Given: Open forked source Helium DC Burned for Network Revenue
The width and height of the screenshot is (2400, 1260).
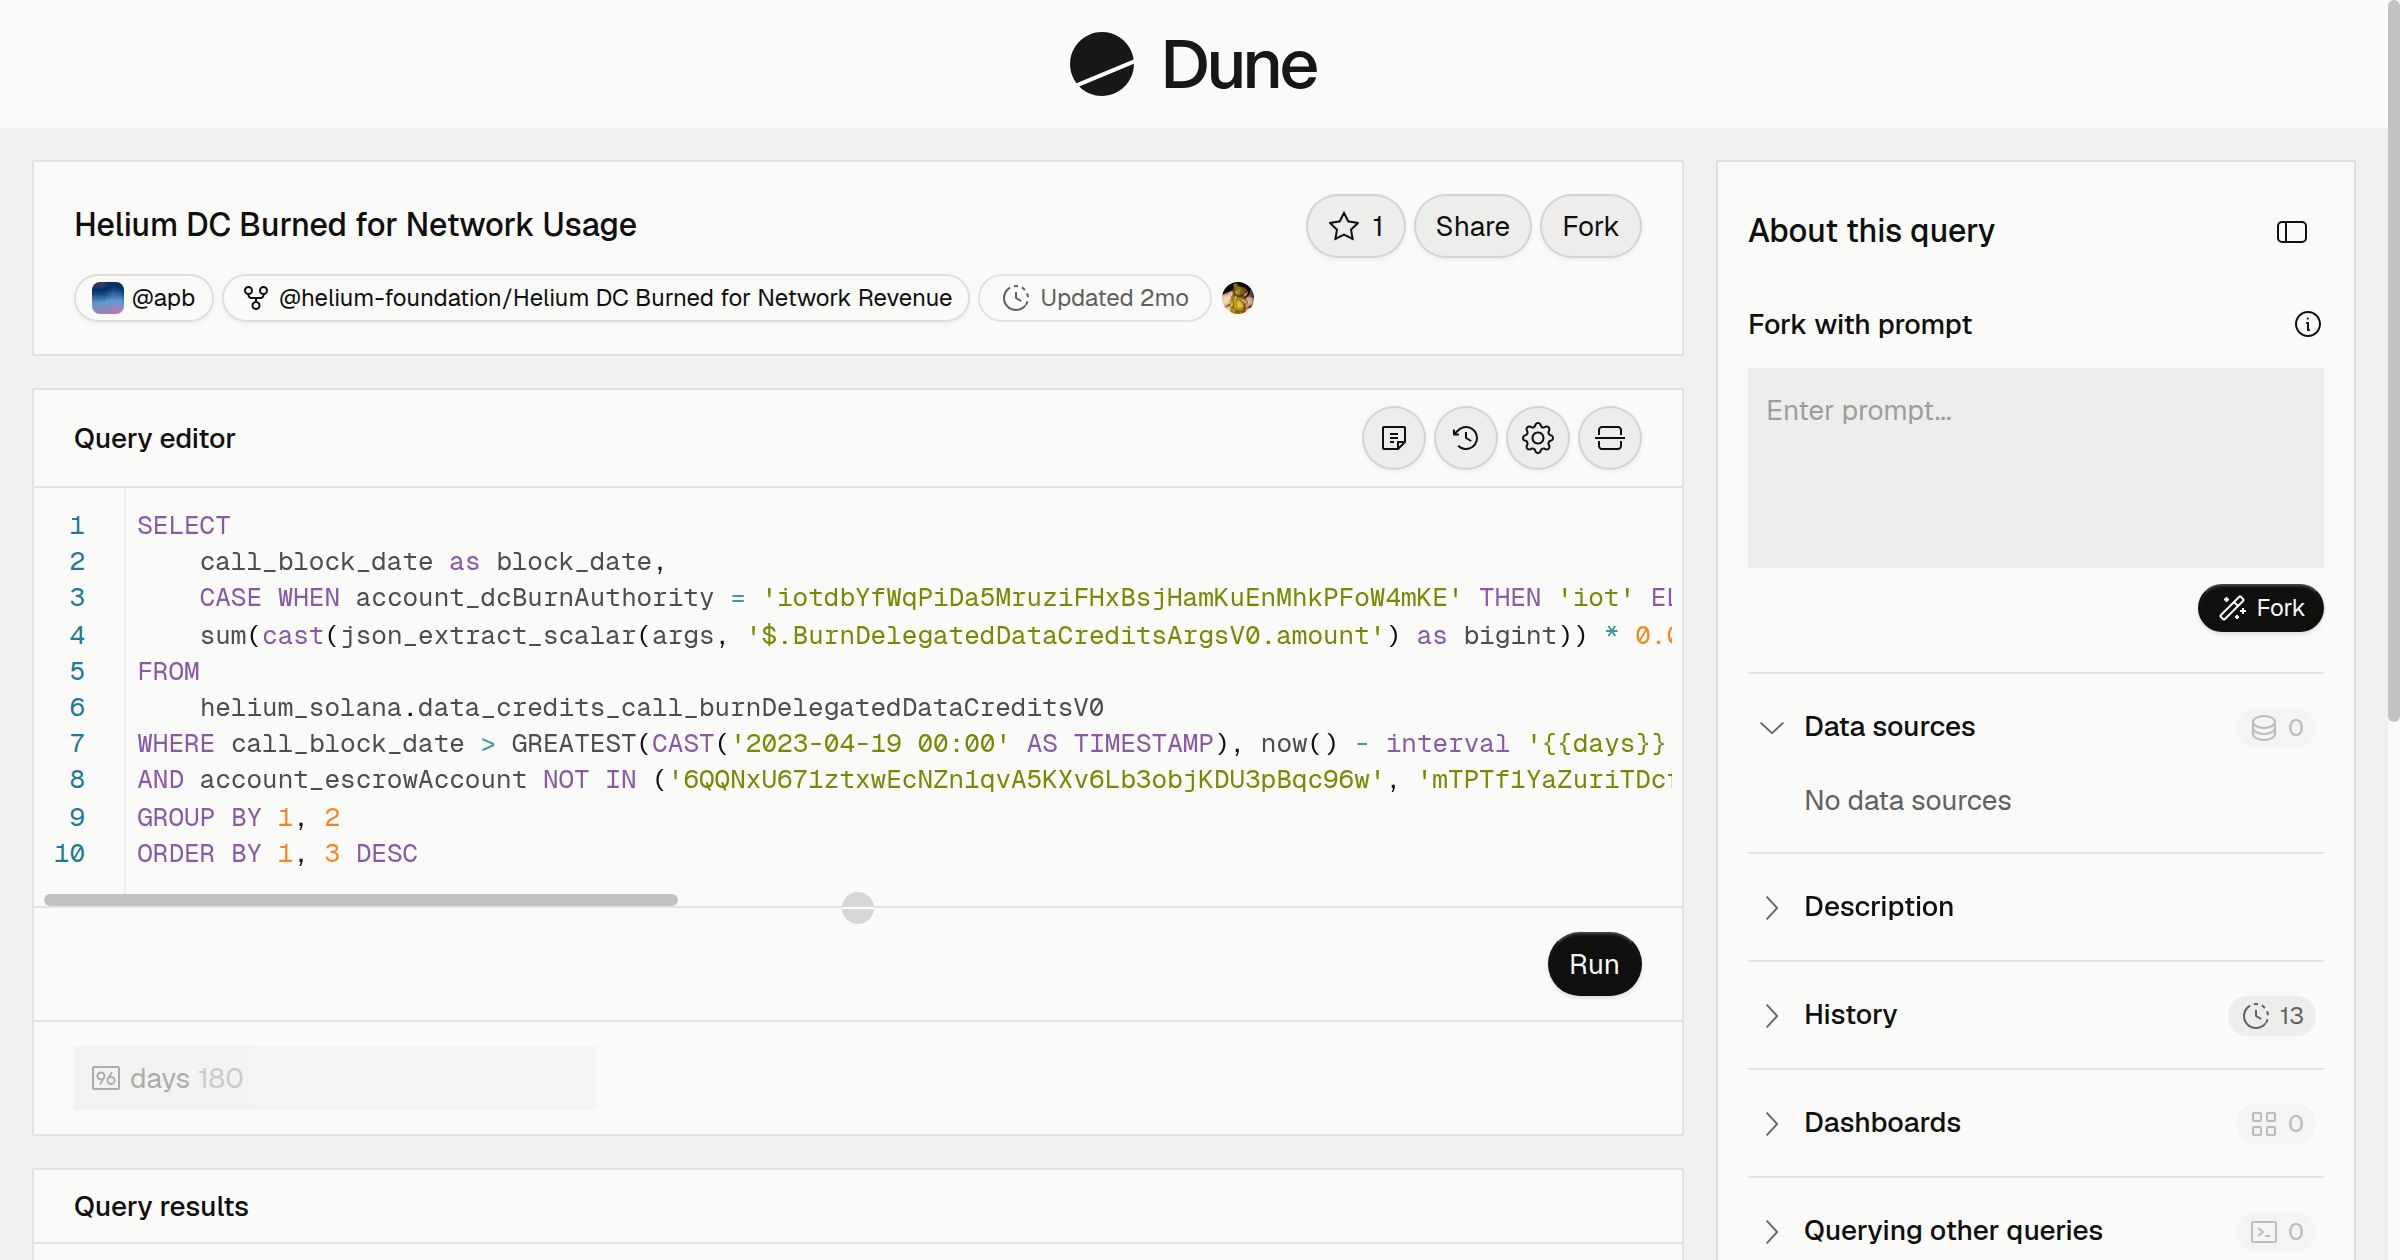Looking at the screenshot, I should 596,298.
